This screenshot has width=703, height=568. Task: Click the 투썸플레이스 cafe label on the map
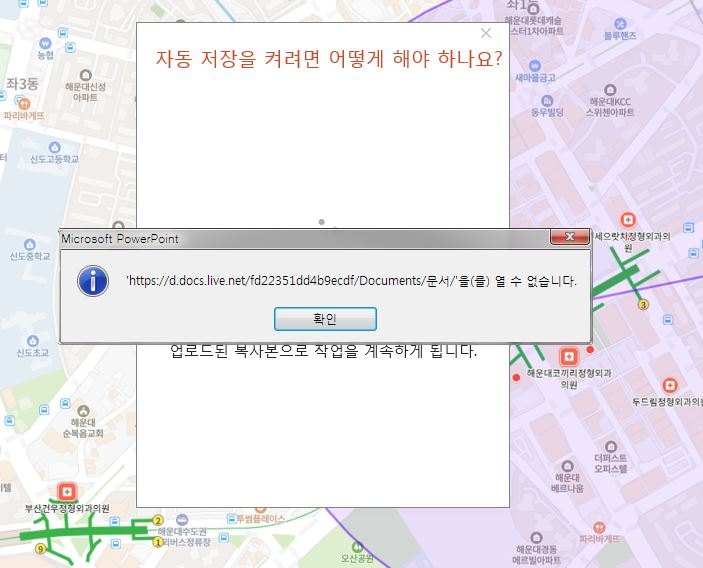(260, 519)
